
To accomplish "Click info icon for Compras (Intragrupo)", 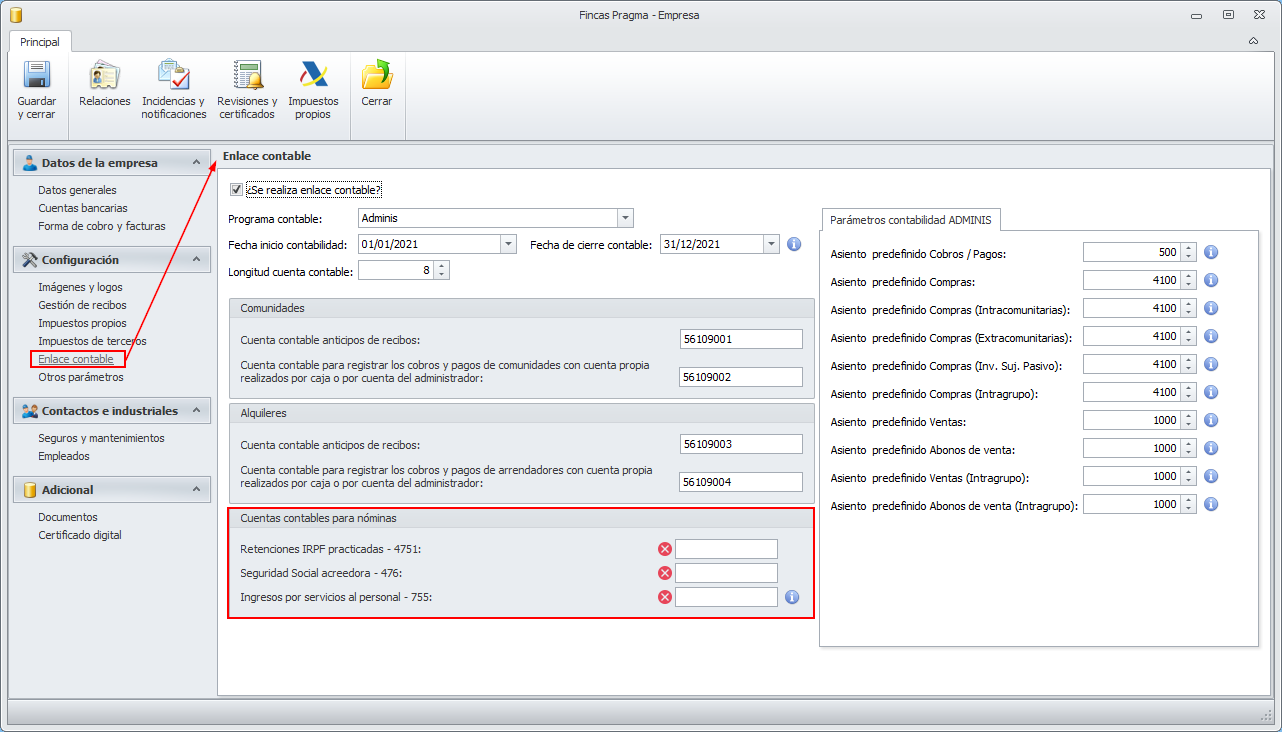I will click(1211, 392).
